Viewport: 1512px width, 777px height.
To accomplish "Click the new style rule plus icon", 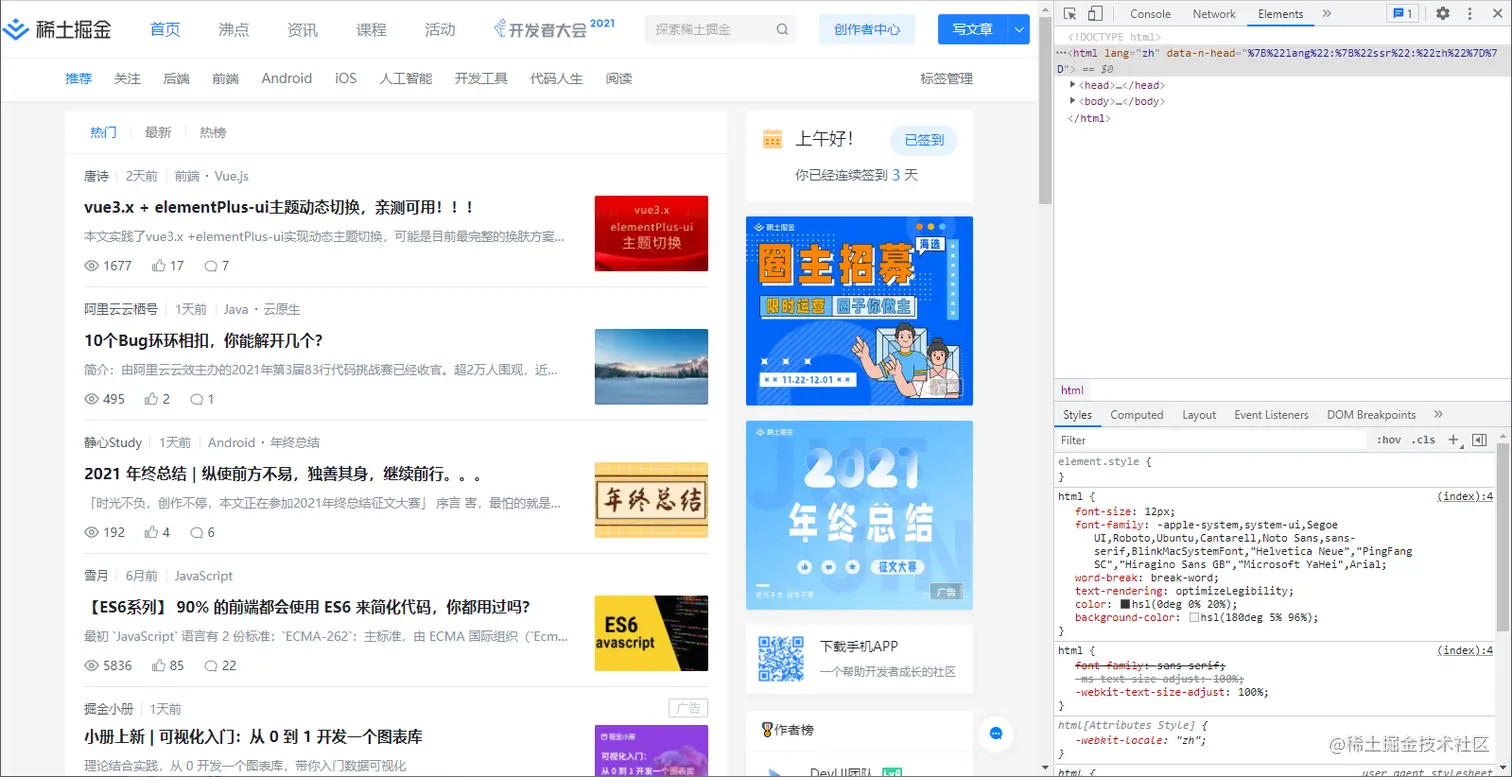I will coord(1454,440).
